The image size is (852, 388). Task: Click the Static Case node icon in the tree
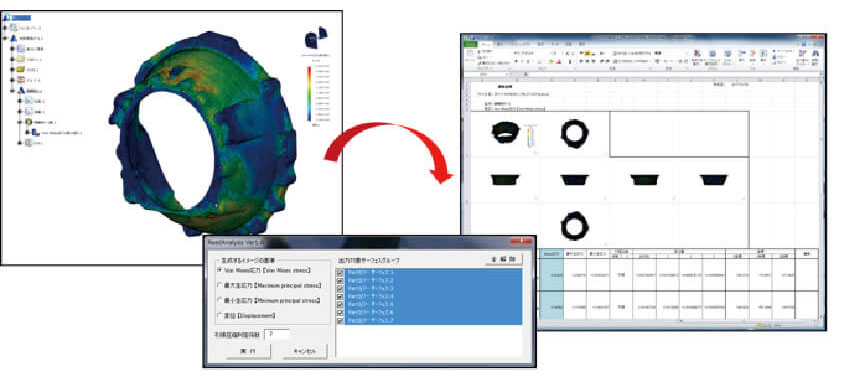tap(21, 91)
